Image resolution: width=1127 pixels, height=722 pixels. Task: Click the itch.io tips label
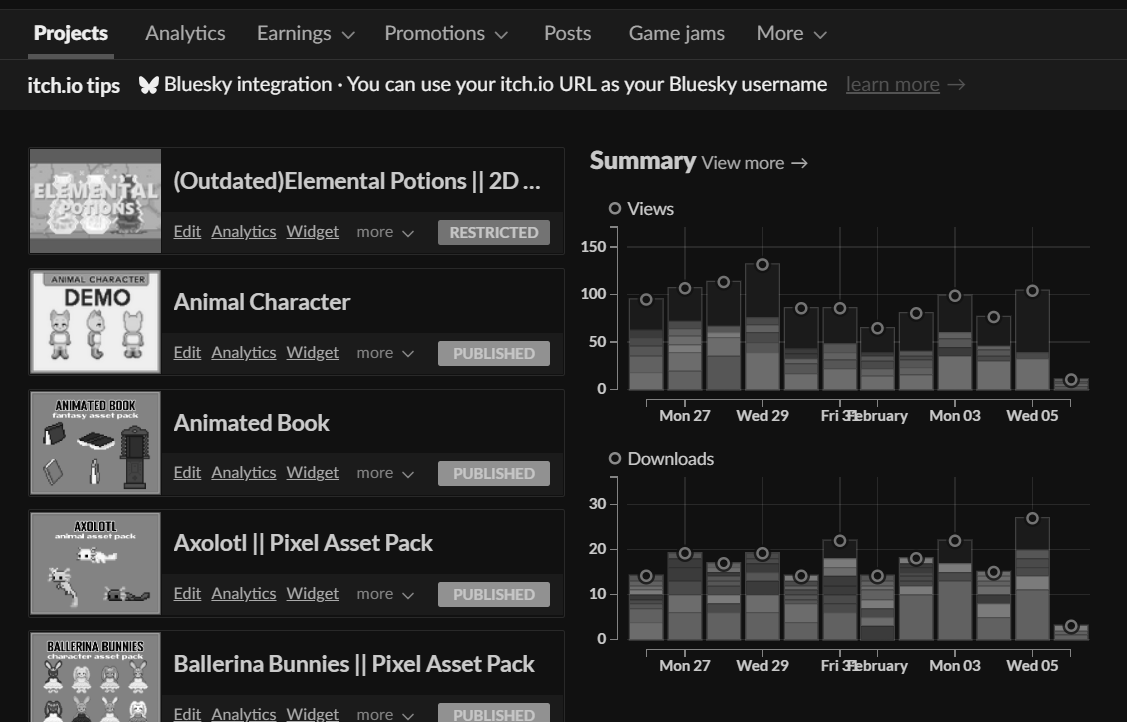(x=73, y=85)
